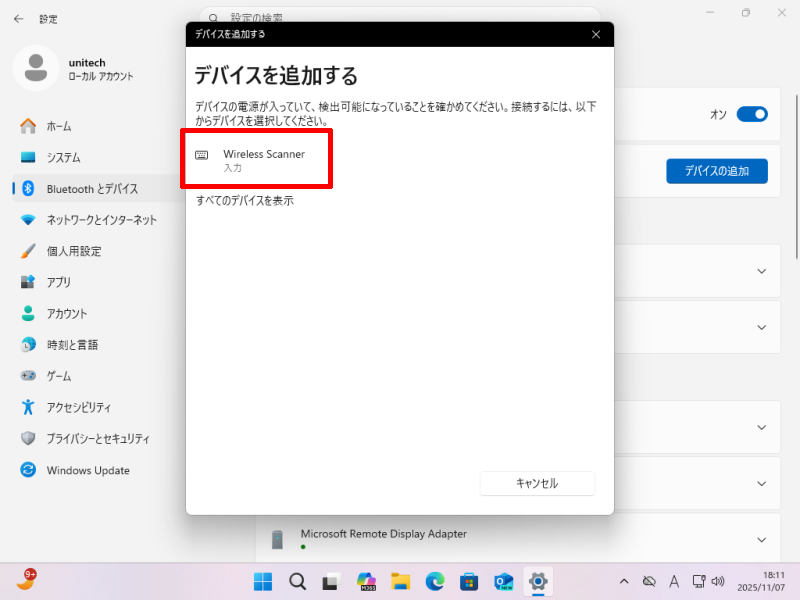Click the デバイスの追加 button

coord(716,171)
